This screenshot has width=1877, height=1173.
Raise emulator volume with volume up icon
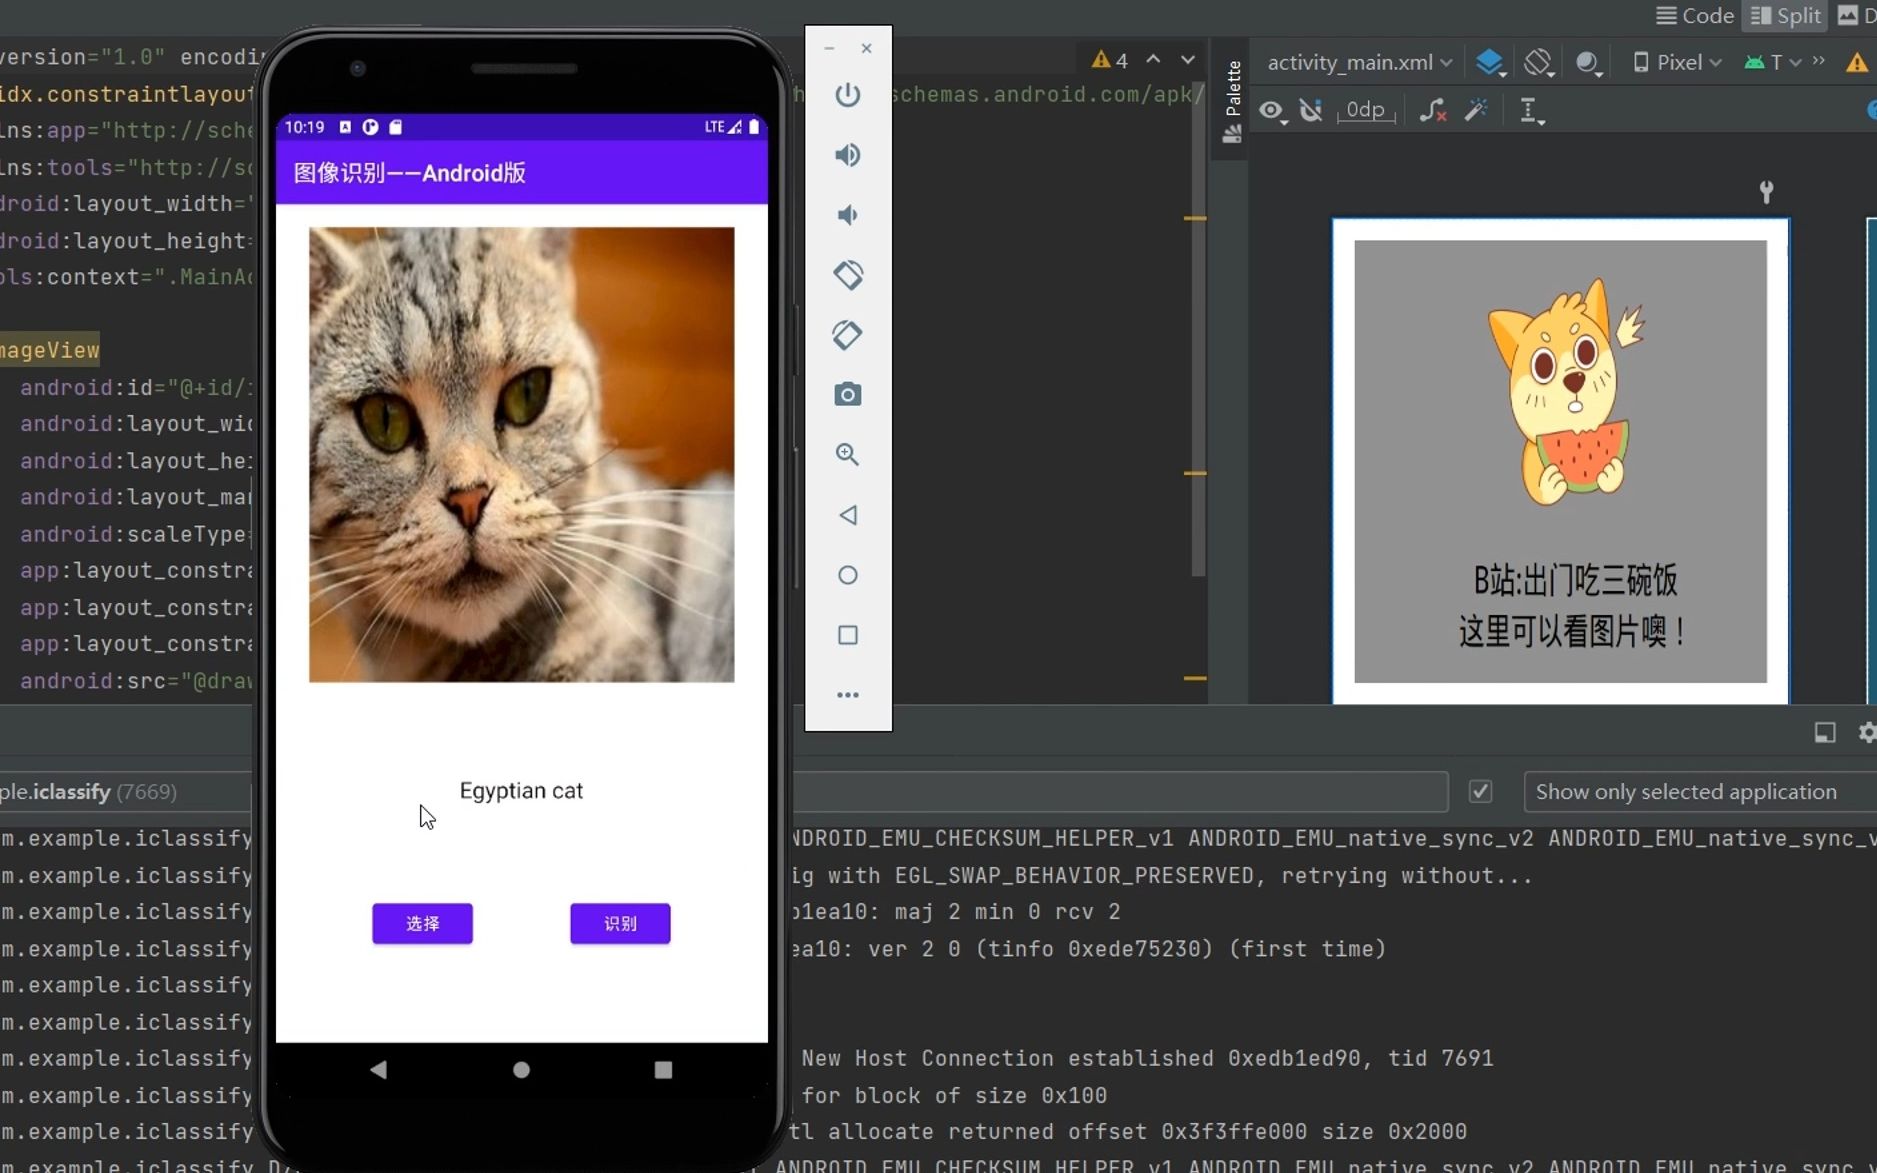[847, 155]
